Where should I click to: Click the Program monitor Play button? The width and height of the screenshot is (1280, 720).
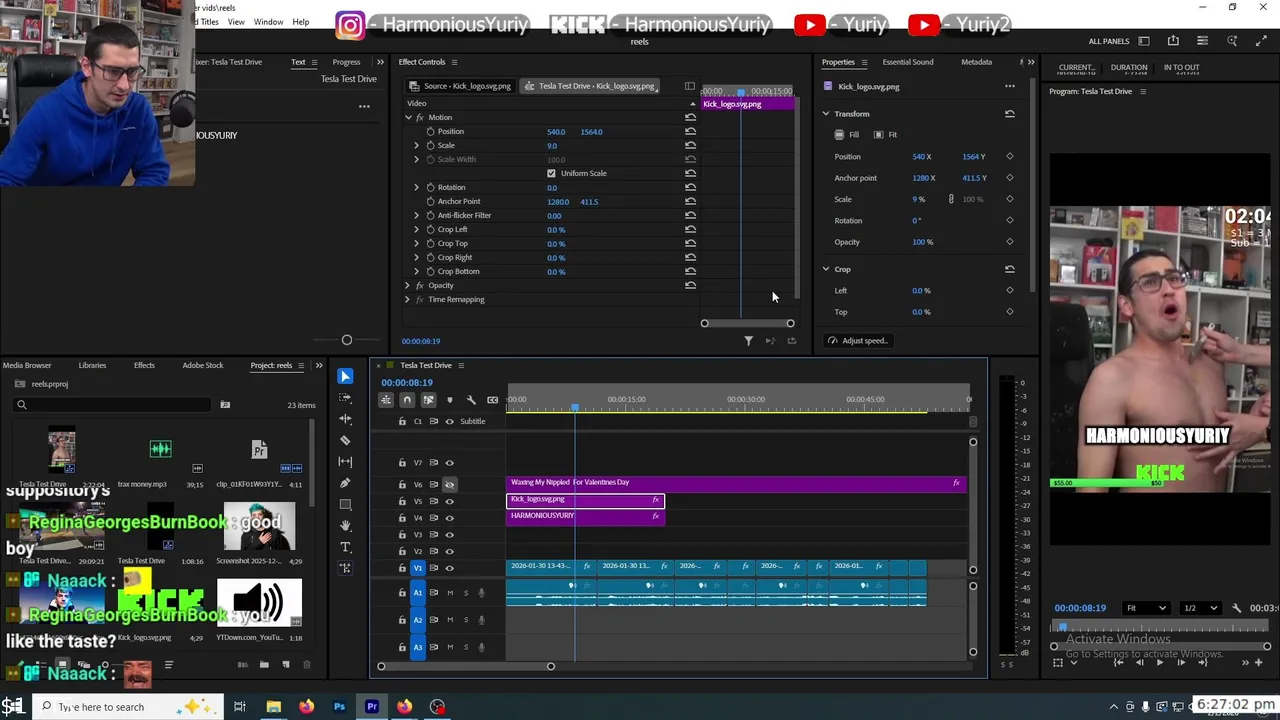pyautogui.click(x=1159, y=662)
